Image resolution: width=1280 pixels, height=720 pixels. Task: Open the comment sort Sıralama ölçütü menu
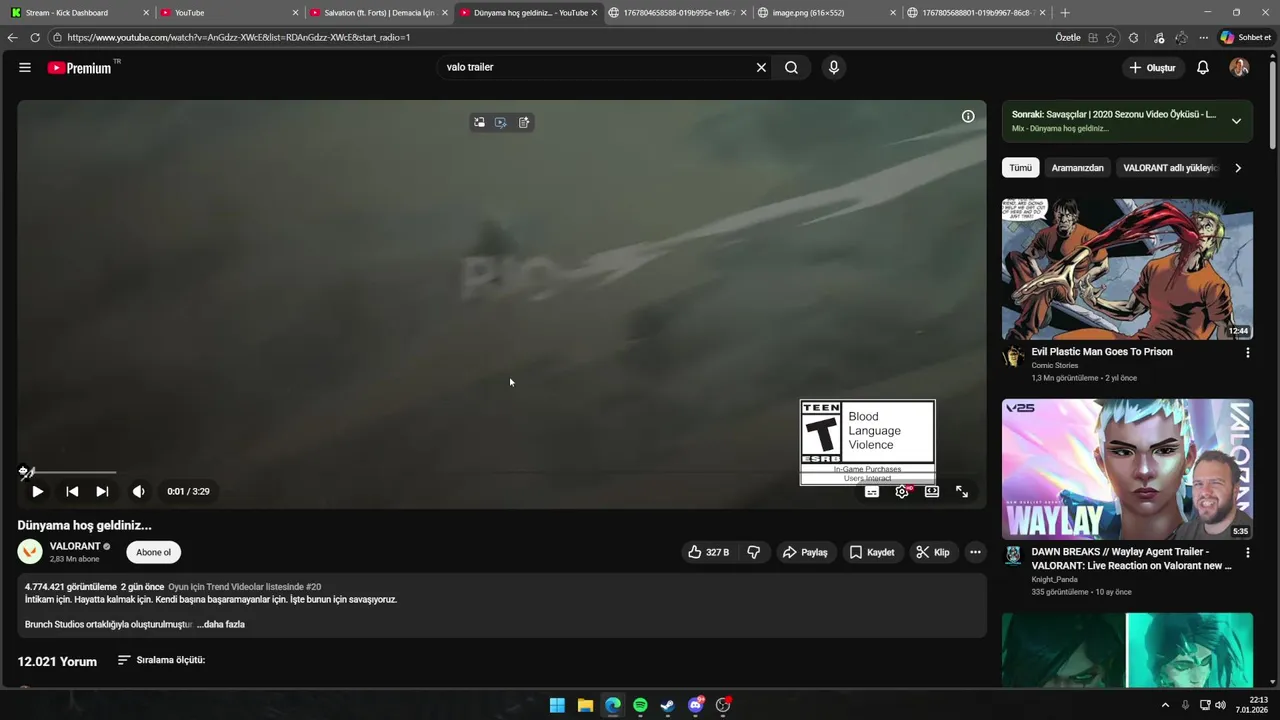coord(161,660)
